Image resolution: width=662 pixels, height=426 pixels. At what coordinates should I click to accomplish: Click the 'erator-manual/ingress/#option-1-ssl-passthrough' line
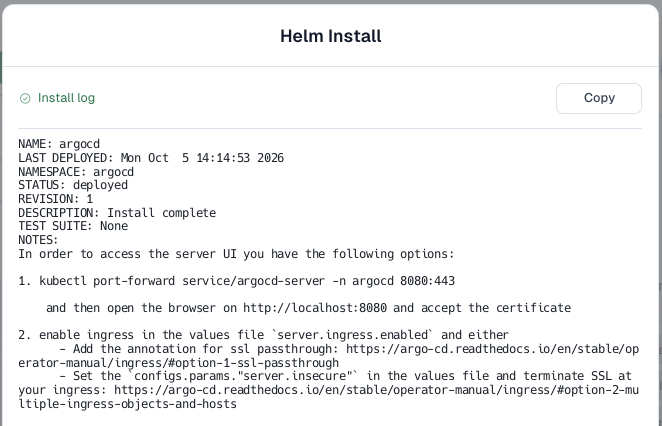pyautogui.click(x=179, y=363)
